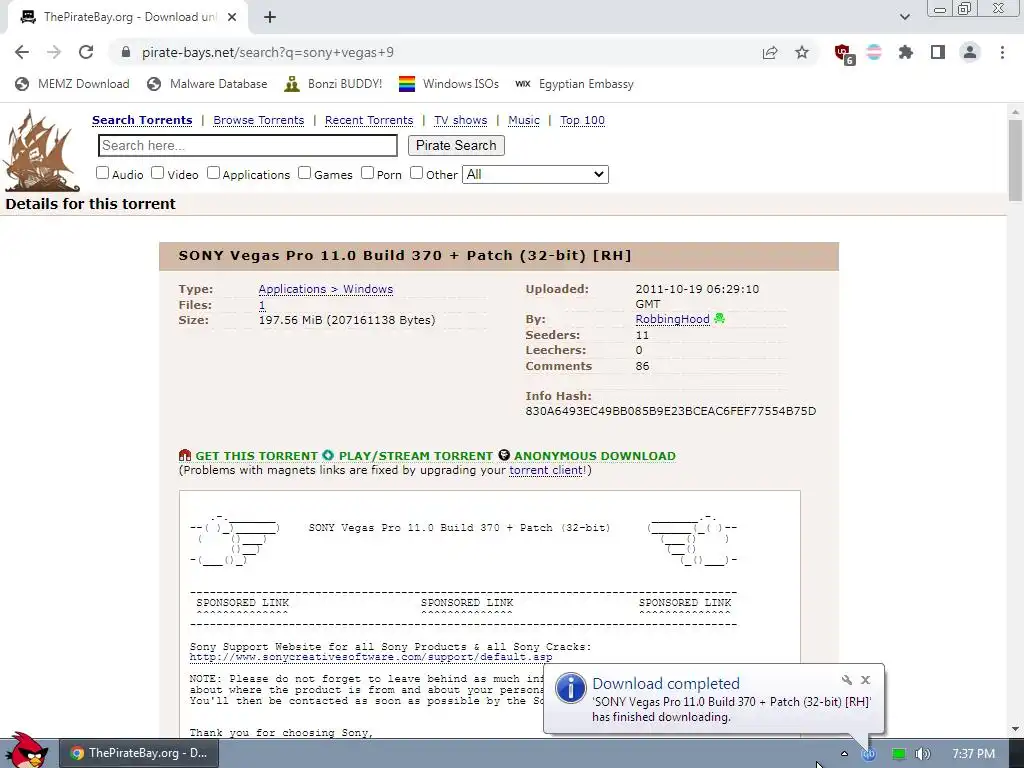1024x768 pixels.
Task: Open RobbingHood uploader profile
Action: 673,319
